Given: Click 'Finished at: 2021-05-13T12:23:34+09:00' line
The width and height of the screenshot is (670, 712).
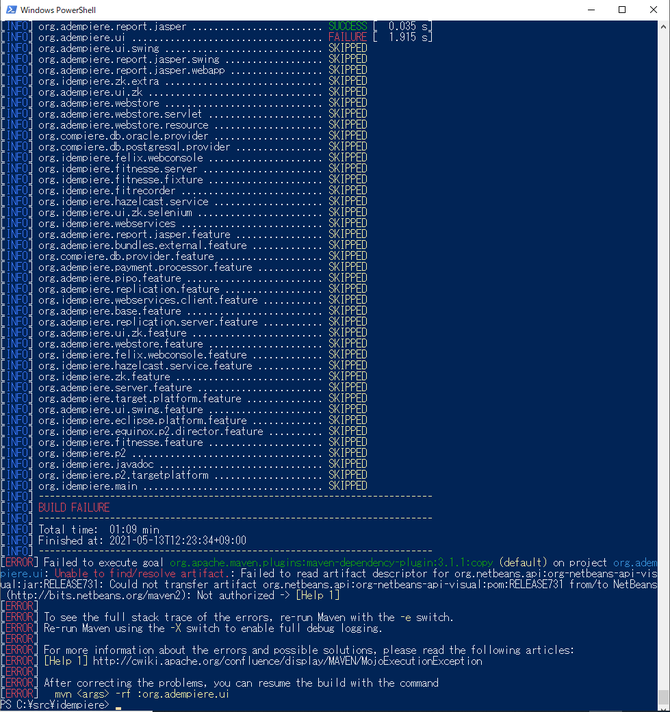Looking at the screenshot, I should pos(143,540).
